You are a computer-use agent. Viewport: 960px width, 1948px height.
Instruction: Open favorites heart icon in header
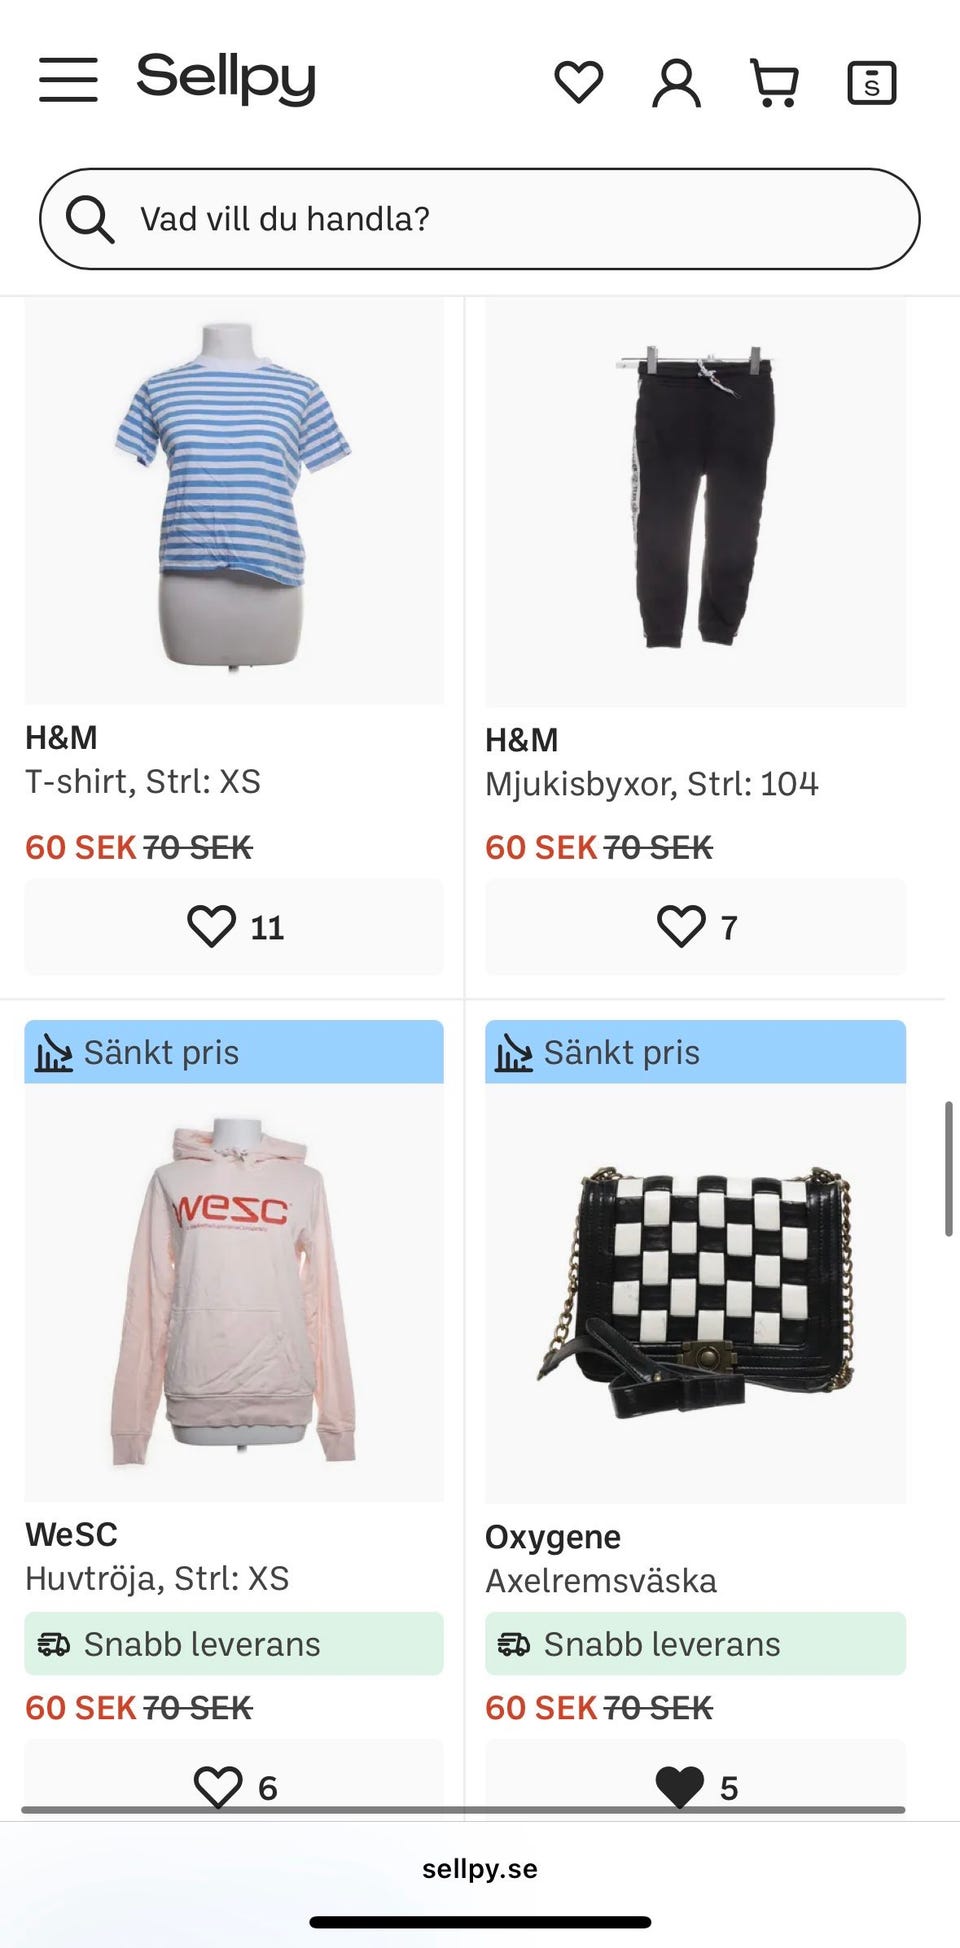click(x=579, y=81)
